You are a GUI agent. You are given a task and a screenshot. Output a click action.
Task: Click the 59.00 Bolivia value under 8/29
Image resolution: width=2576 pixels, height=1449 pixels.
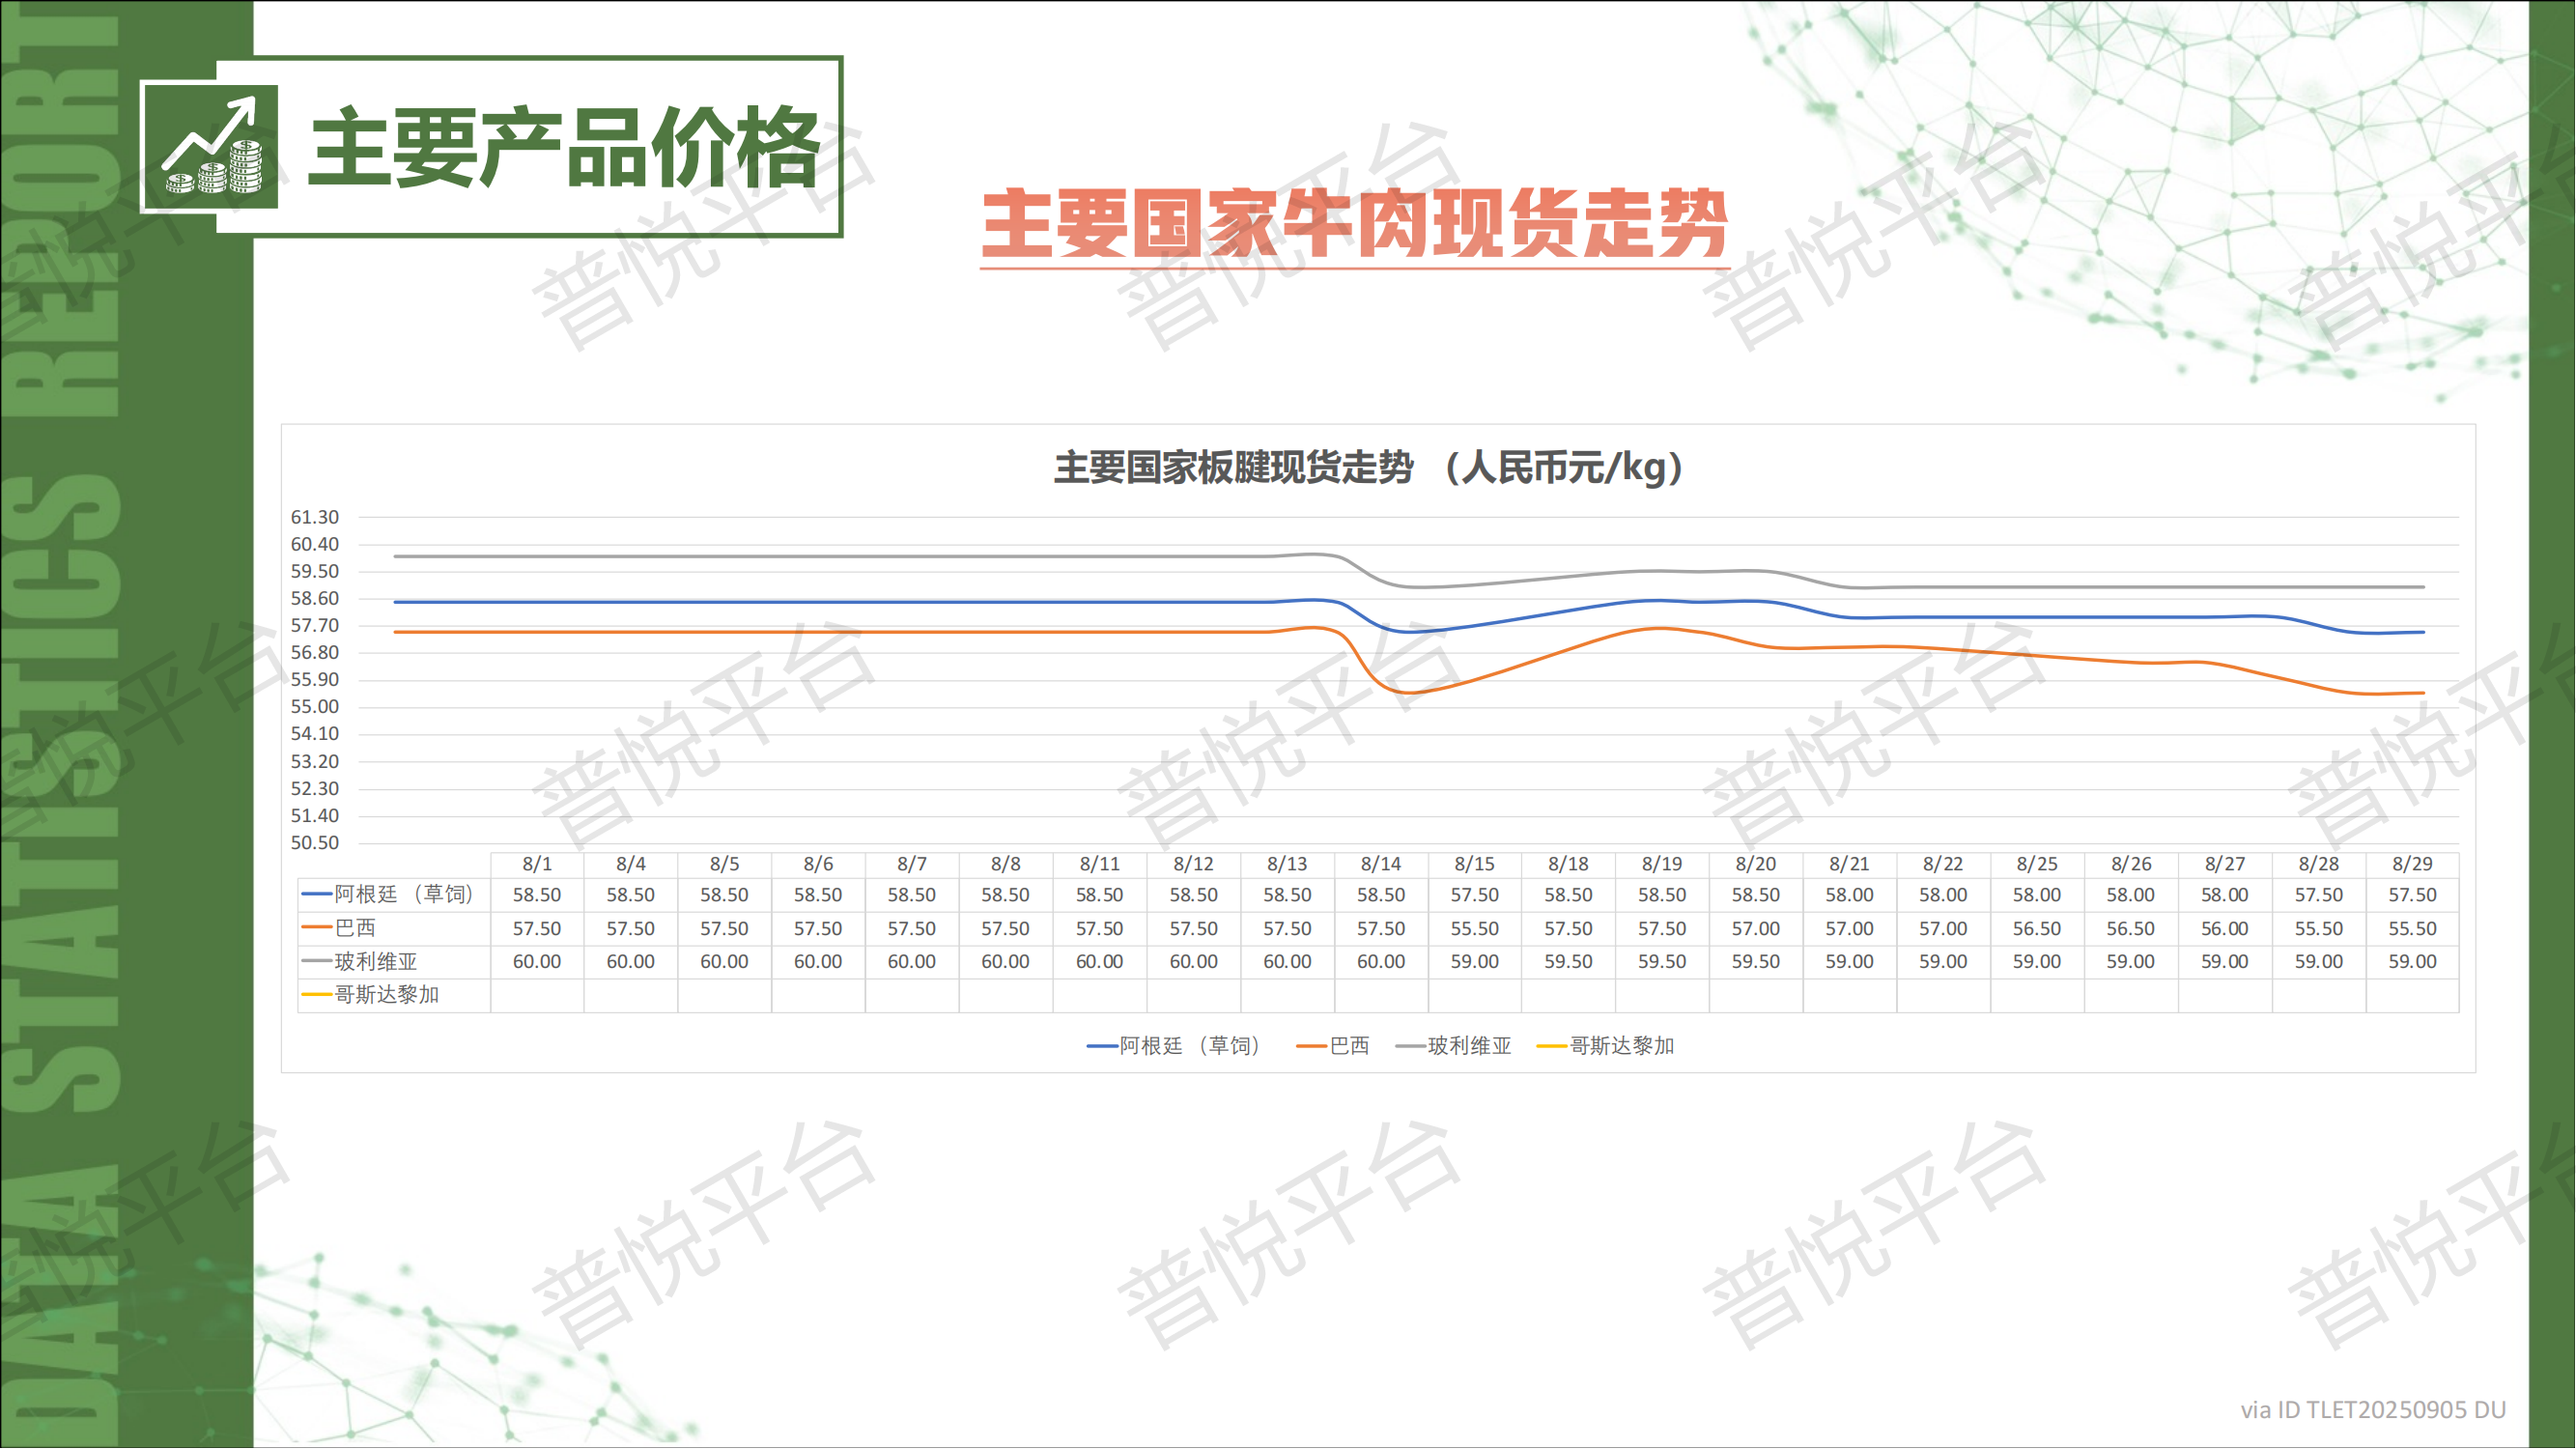(2412, 962)
